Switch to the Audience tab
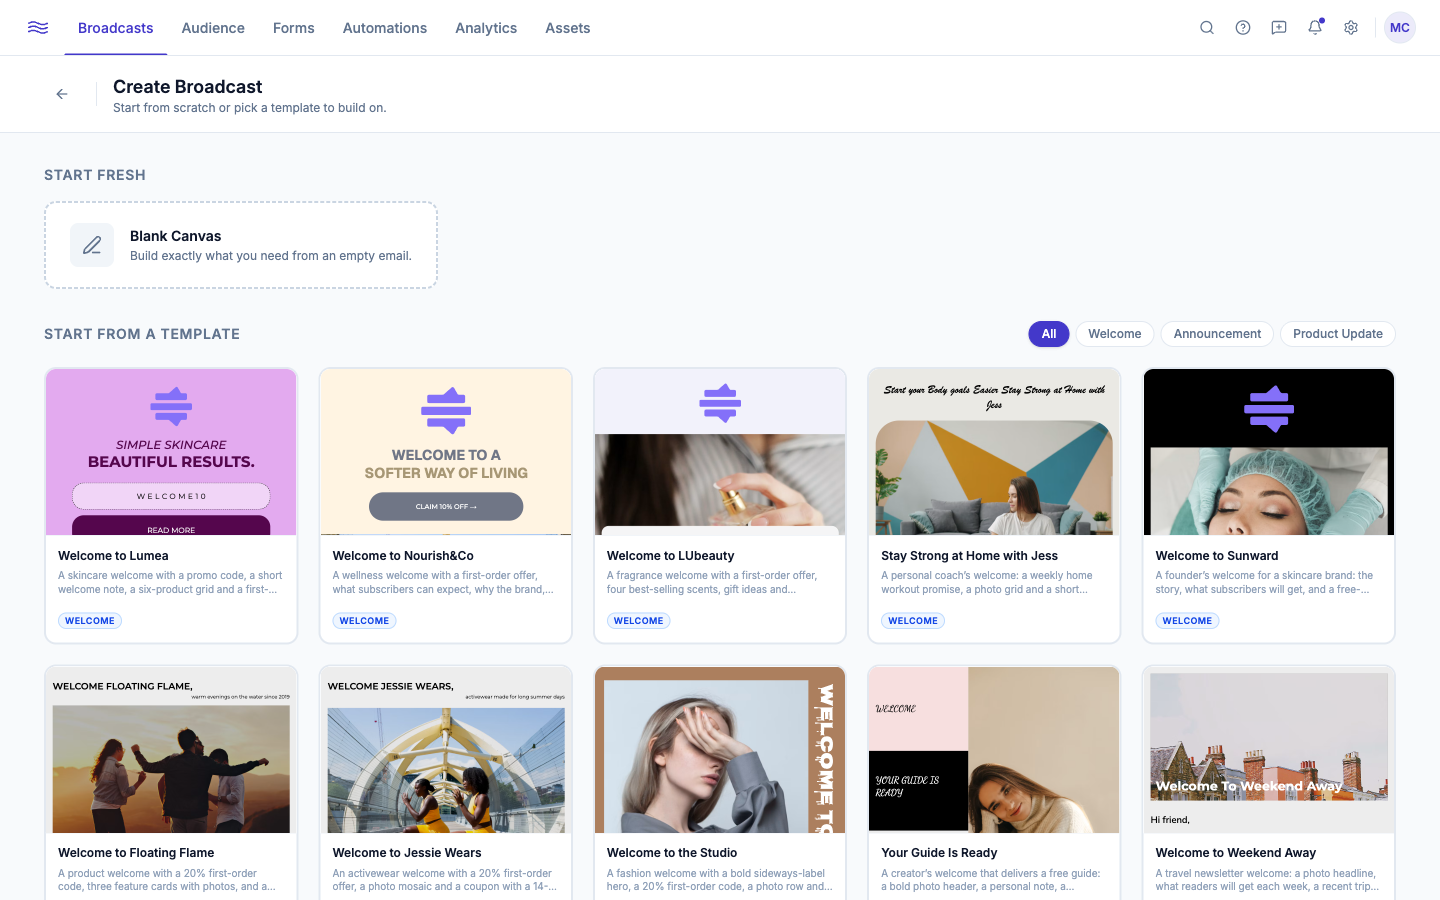The width and height of the screenshot is (1440, 900). 213,28
